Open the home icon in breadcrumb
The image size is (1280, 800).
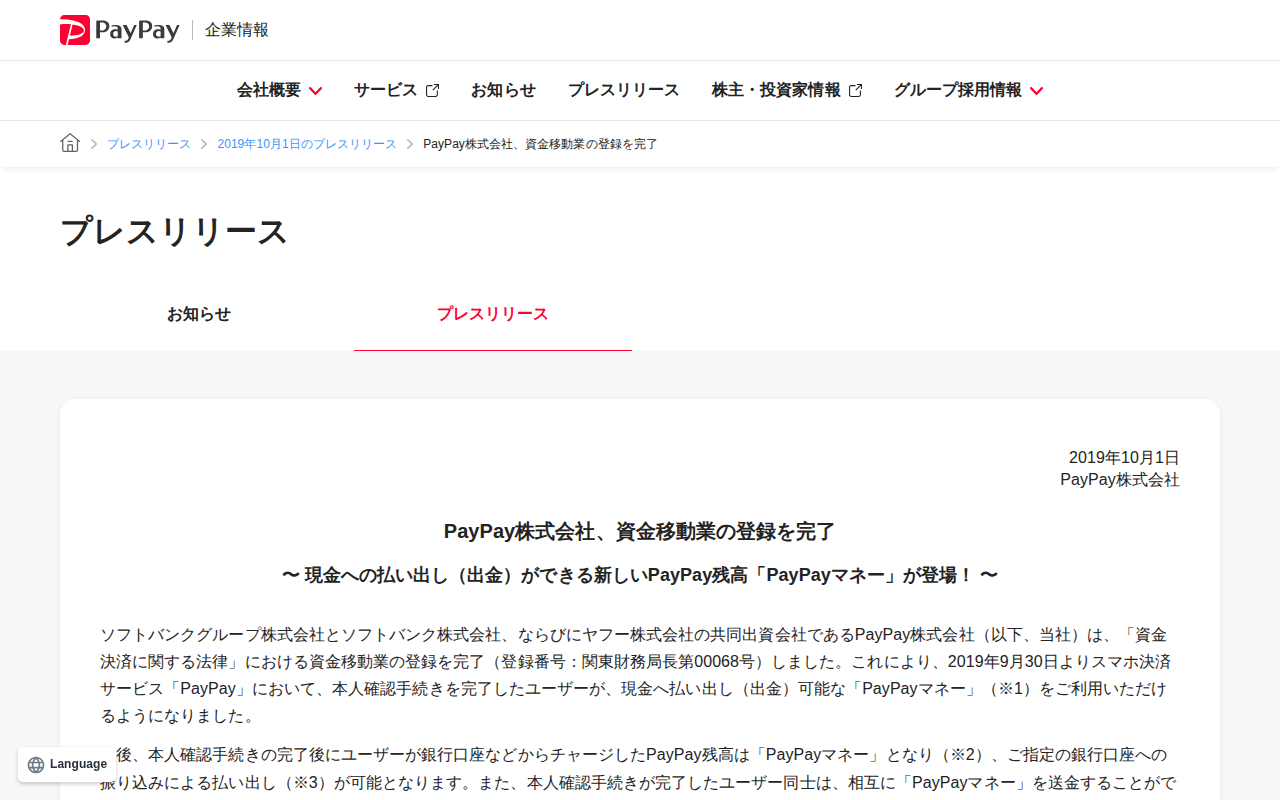click(x=70, y=143)
